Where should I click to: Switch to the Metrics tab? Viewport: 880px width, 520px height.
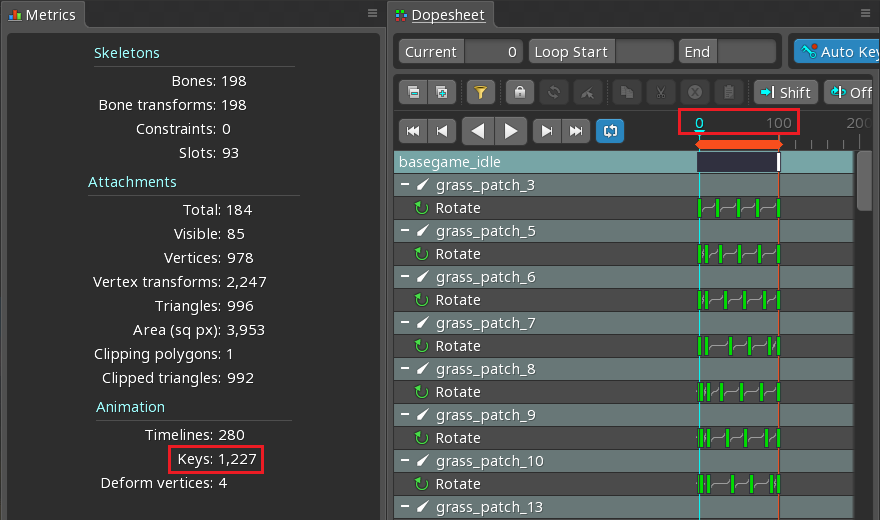(x=42, y=15)
